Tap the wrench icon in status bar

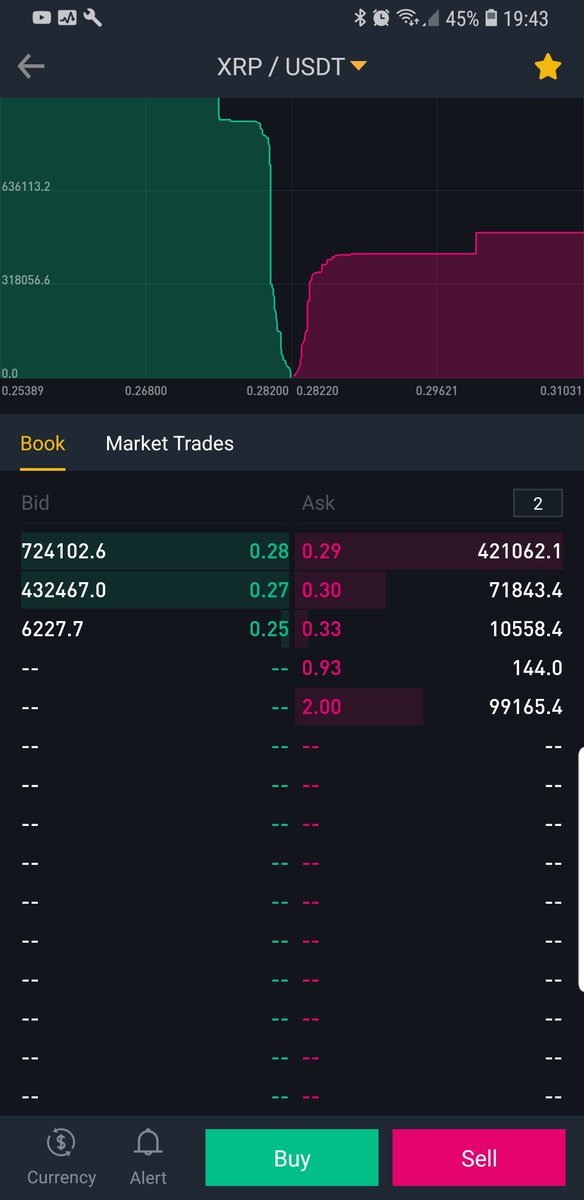pos(93,18)
